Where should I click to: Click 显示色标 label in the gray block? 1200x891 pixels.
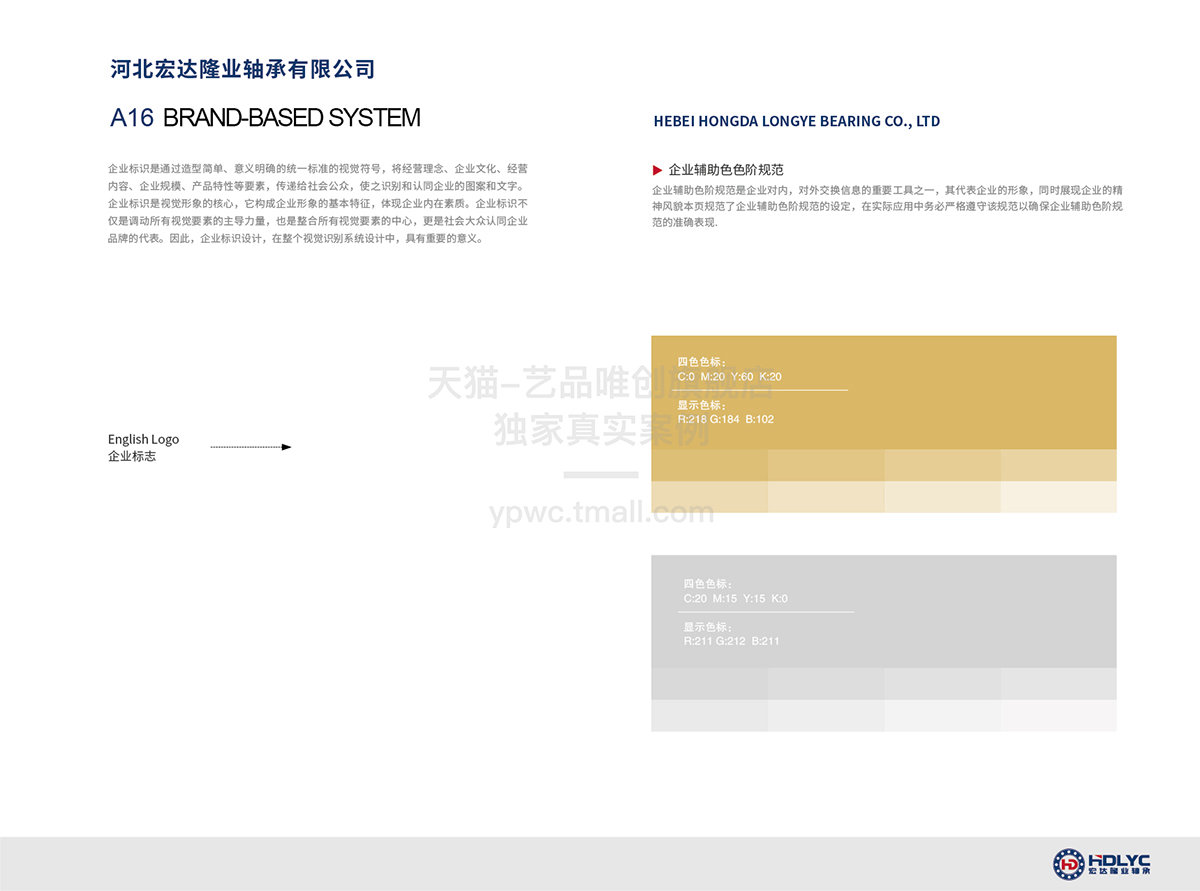708,627
